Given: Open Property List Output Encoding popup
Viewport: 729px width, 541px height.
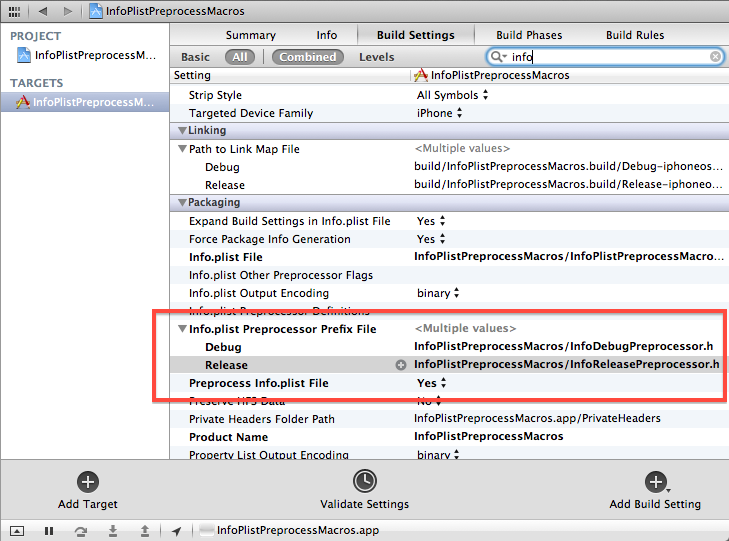Looking at the screenshot, I should (438, 454).
